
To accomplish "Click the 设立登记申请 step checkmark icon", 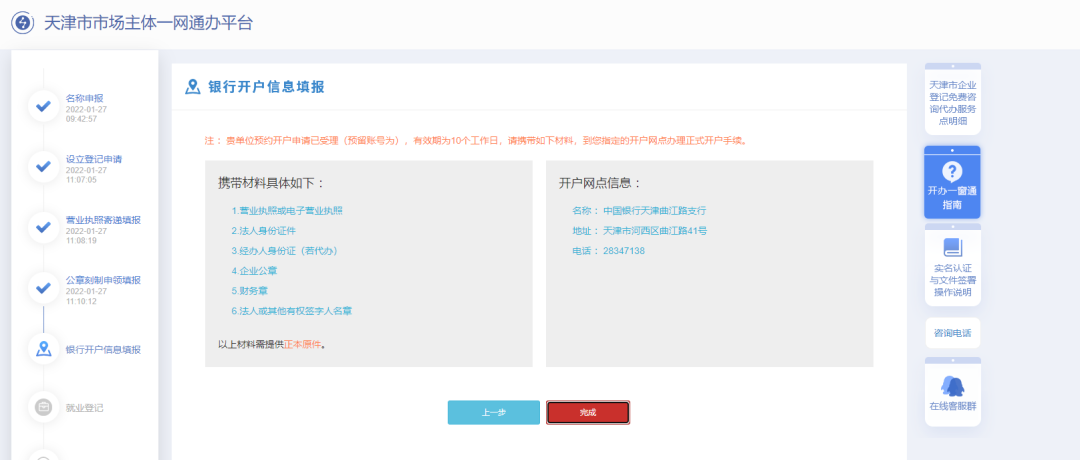I will (43, 167).
